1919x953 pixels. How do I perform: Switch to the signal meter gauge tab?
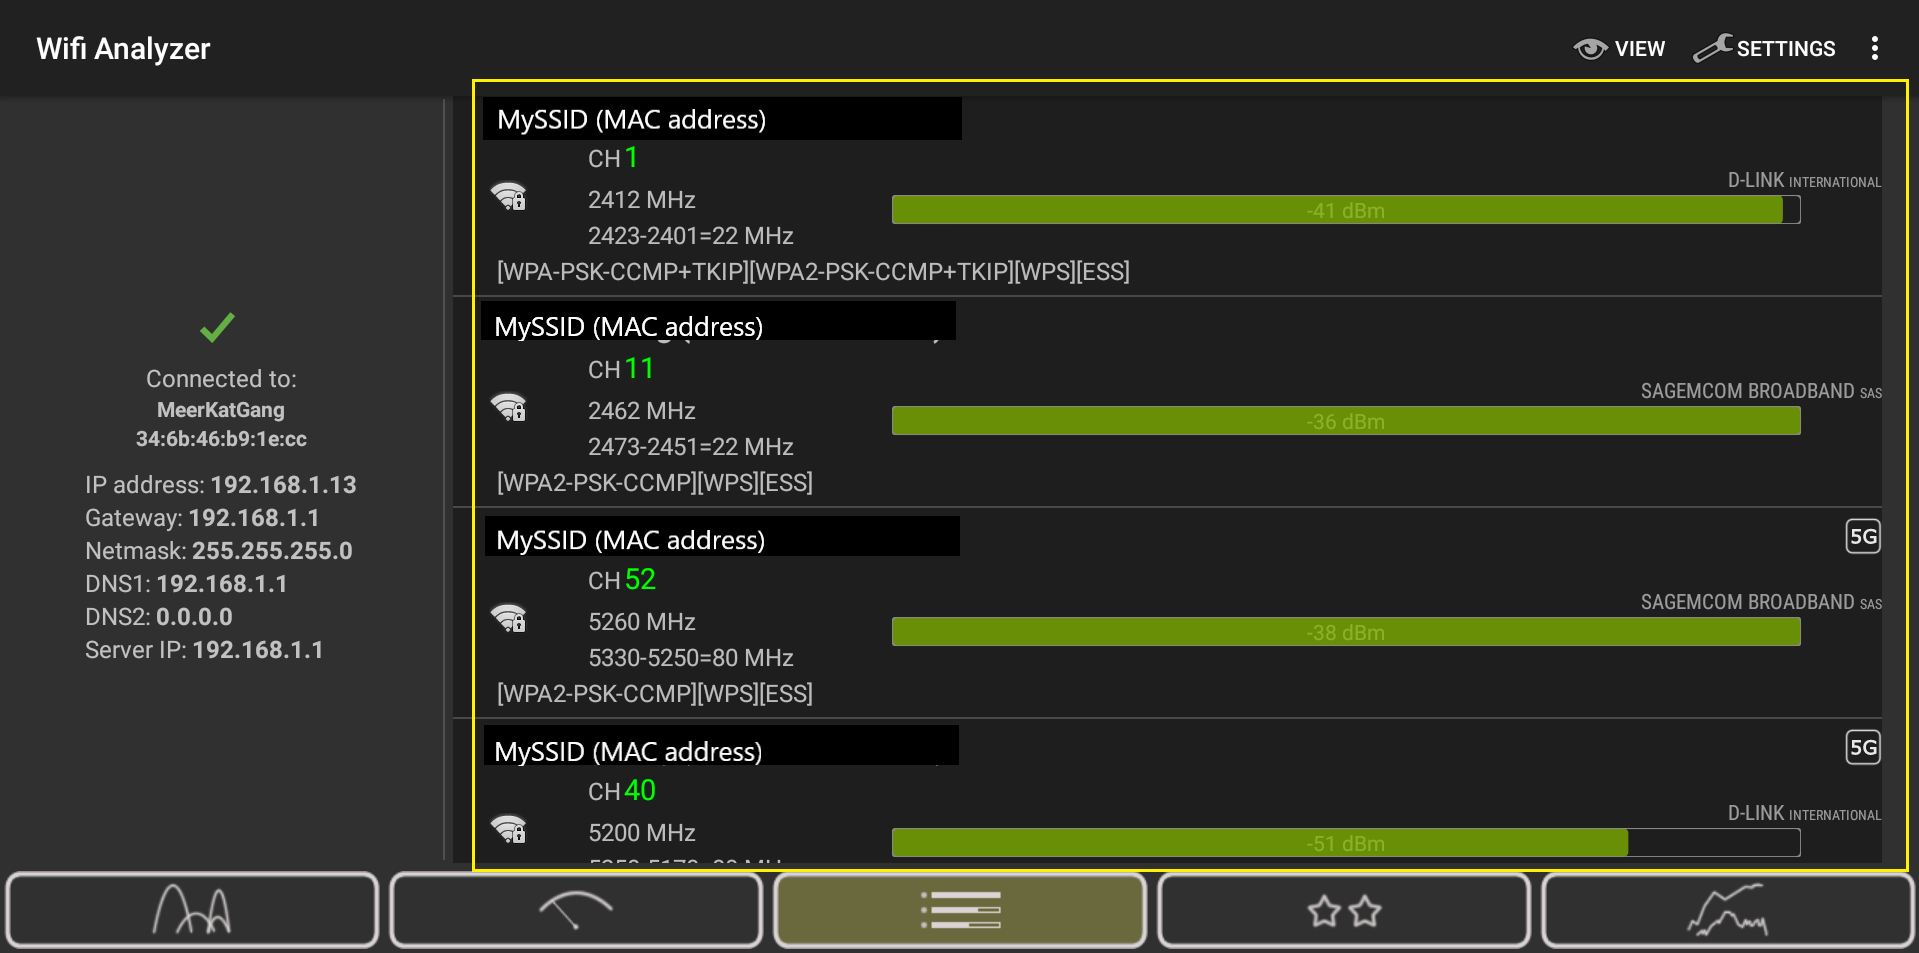pos(576,910)
